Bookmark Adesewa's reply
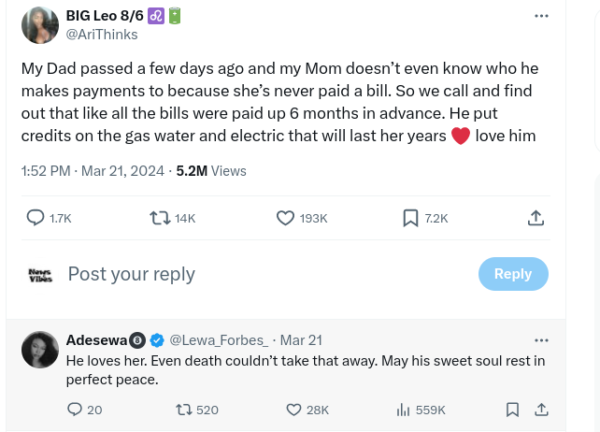The image size is (600, 432). (x=512, y=409)
